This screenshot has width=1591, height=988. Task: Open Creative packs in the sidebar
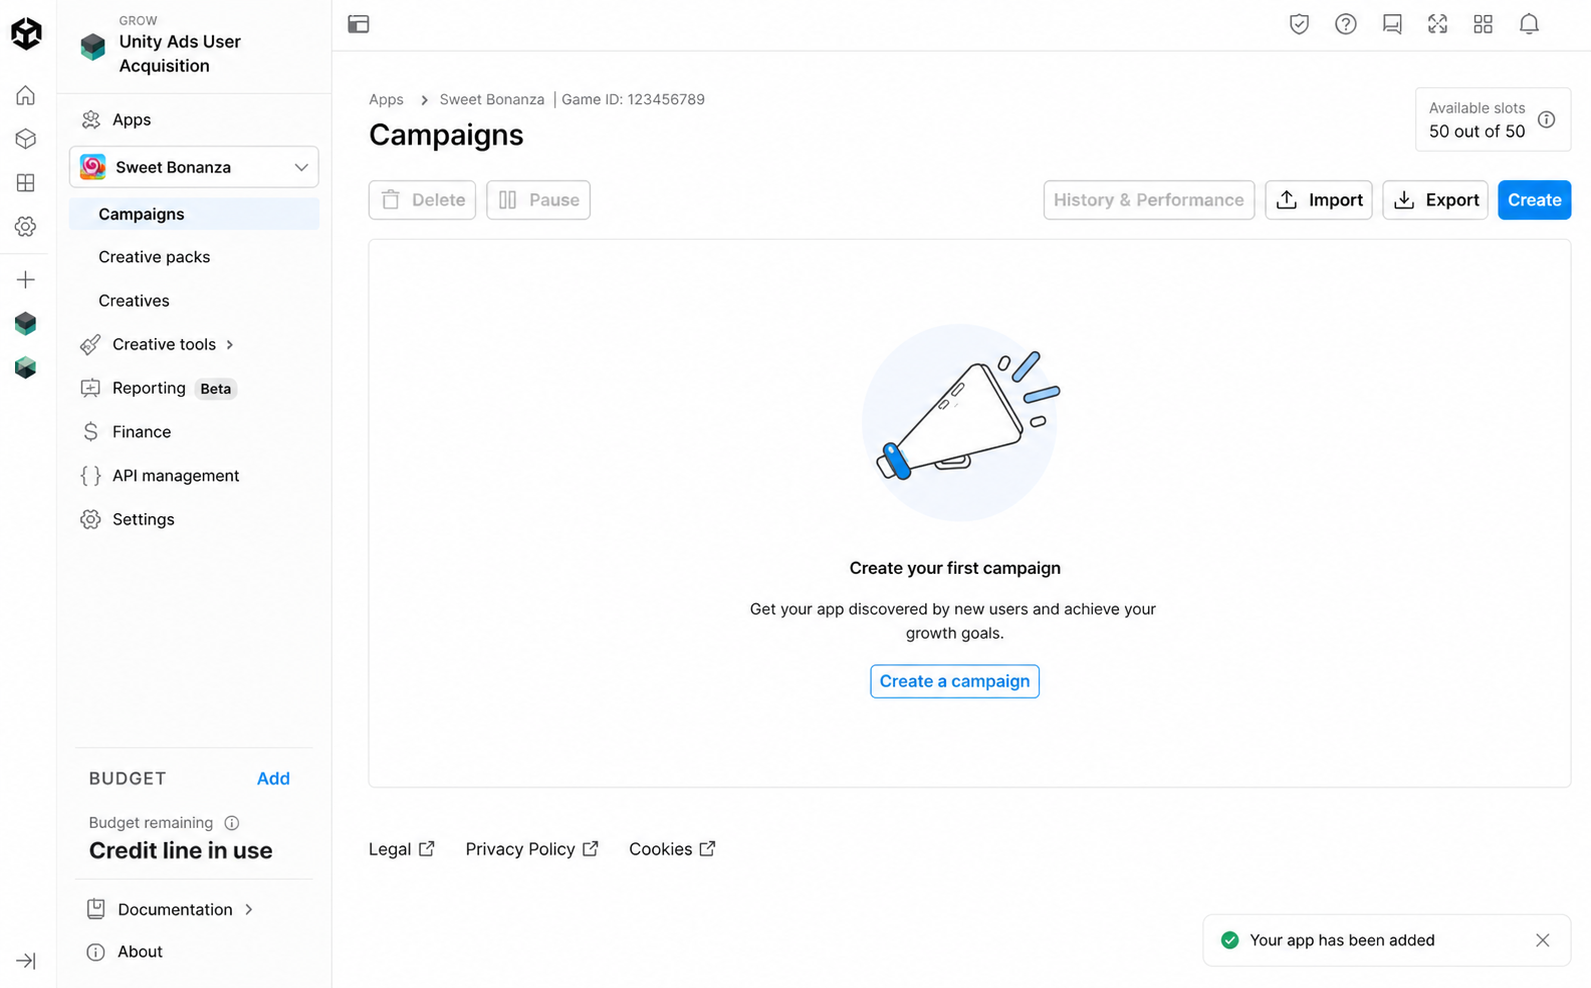coord(154,257)
